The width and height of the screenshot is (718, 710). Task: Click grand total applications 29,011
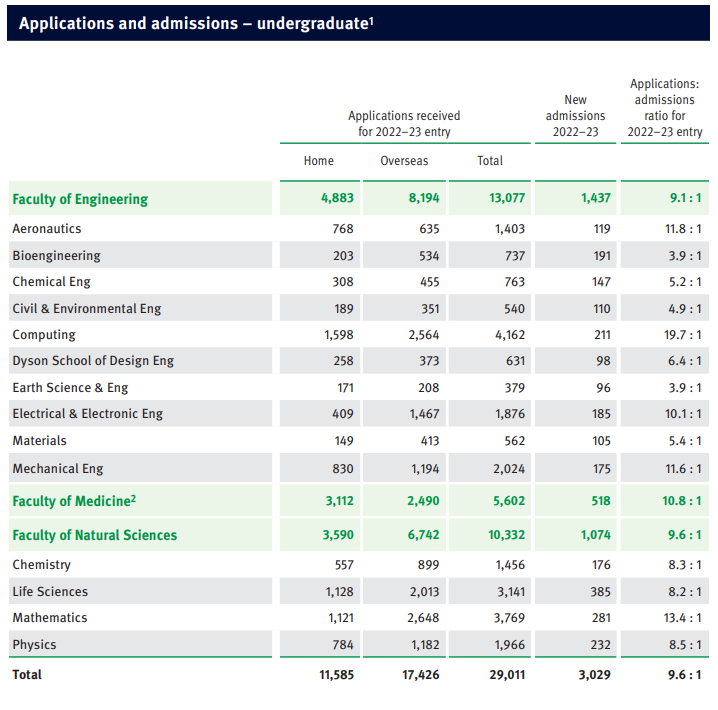[507, 675]
